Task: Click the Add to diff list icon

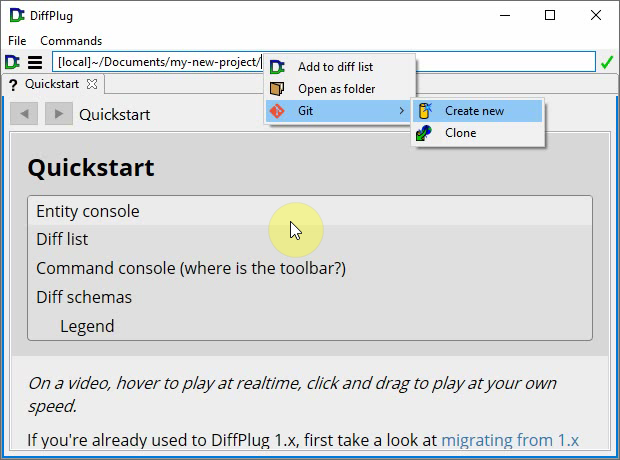Action: tap(277, 67)
